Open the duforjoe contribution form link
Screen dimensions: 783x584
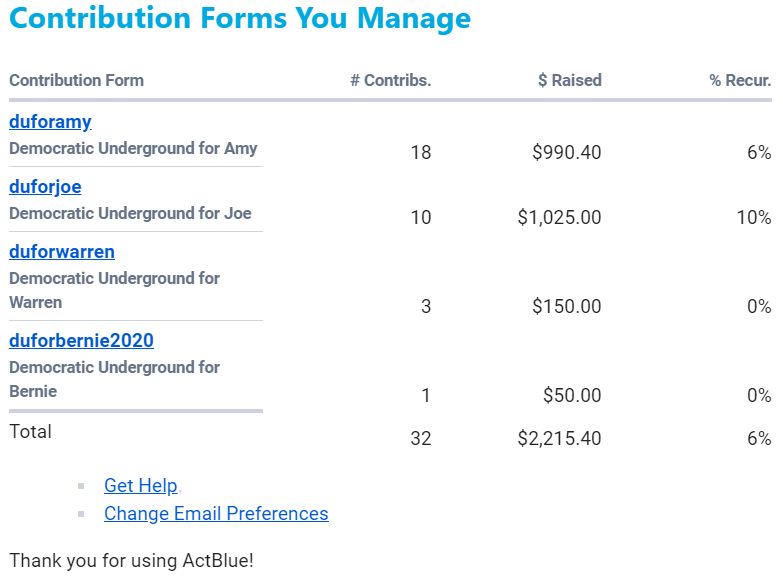(x=45, y=187)
